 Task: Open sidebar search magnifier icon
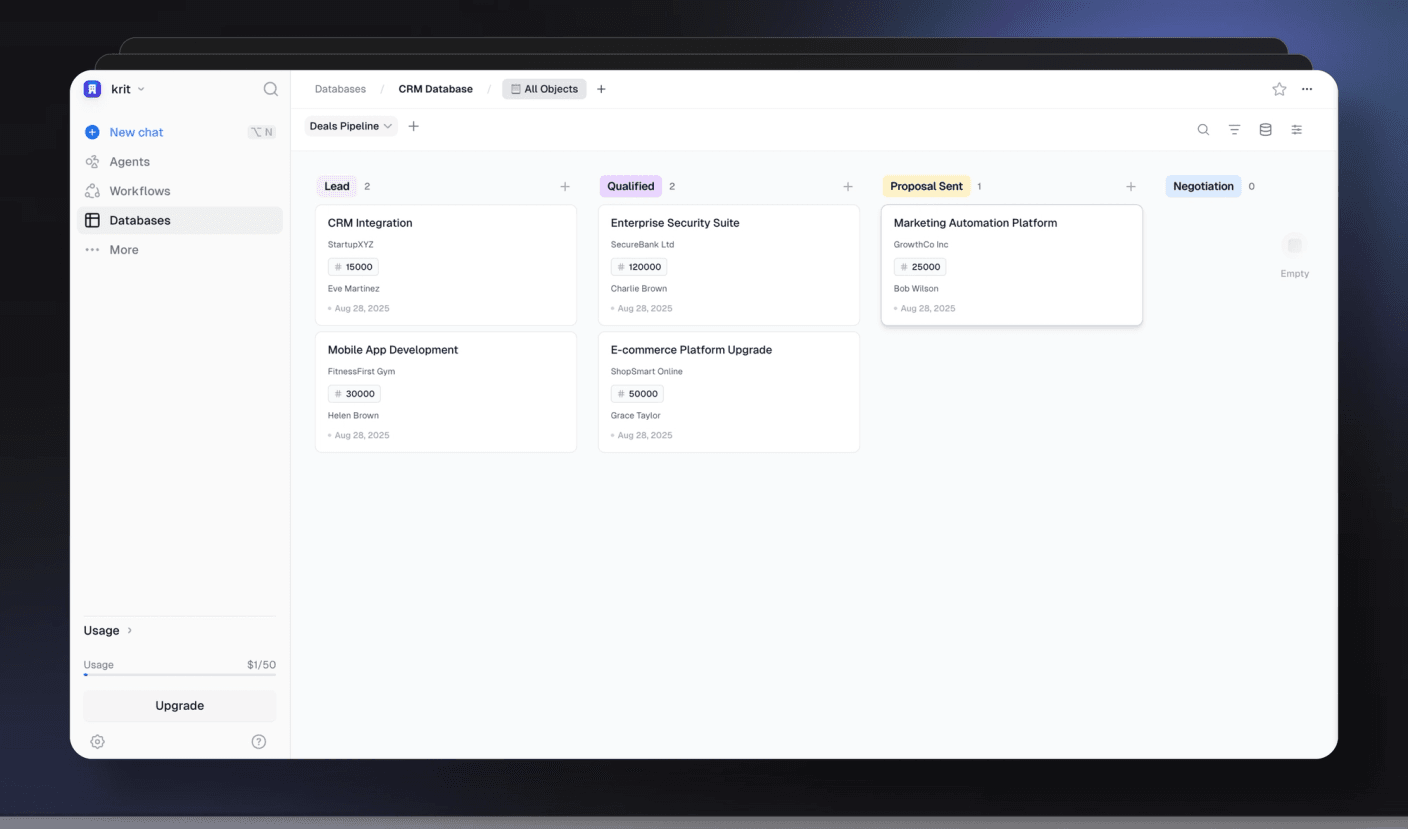[271, 89]
